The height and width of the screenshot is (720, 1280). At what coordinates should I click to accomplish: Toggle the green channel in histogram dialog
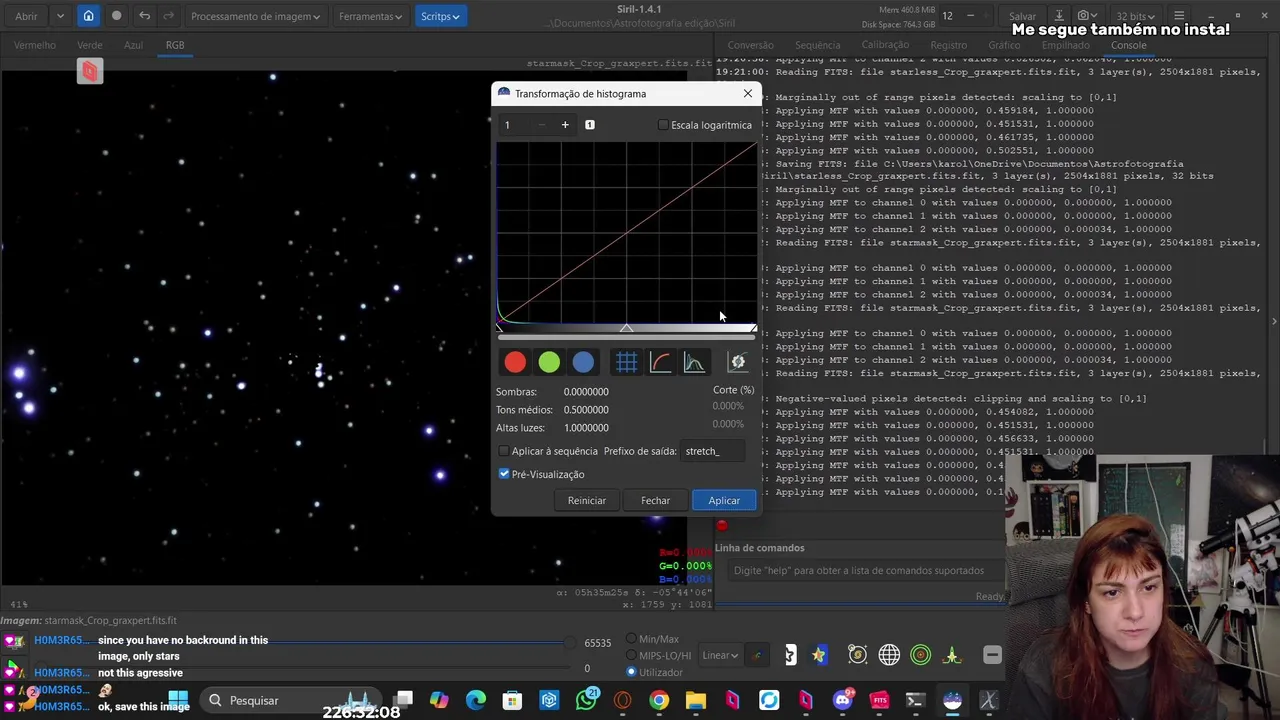549,362
